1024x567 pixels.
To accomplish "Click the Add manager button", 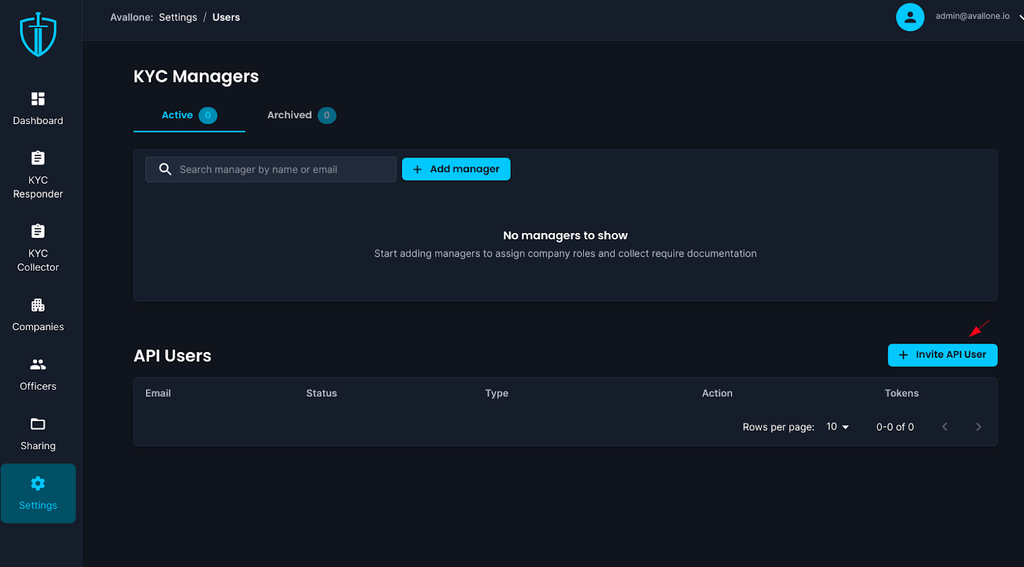I will tap(456, 169).
